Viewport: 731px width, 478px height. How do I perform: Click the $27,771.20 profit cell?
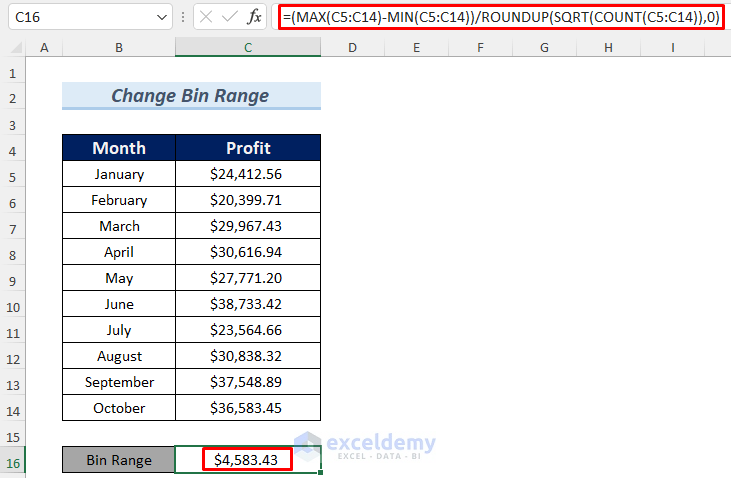tap(248, 278)
